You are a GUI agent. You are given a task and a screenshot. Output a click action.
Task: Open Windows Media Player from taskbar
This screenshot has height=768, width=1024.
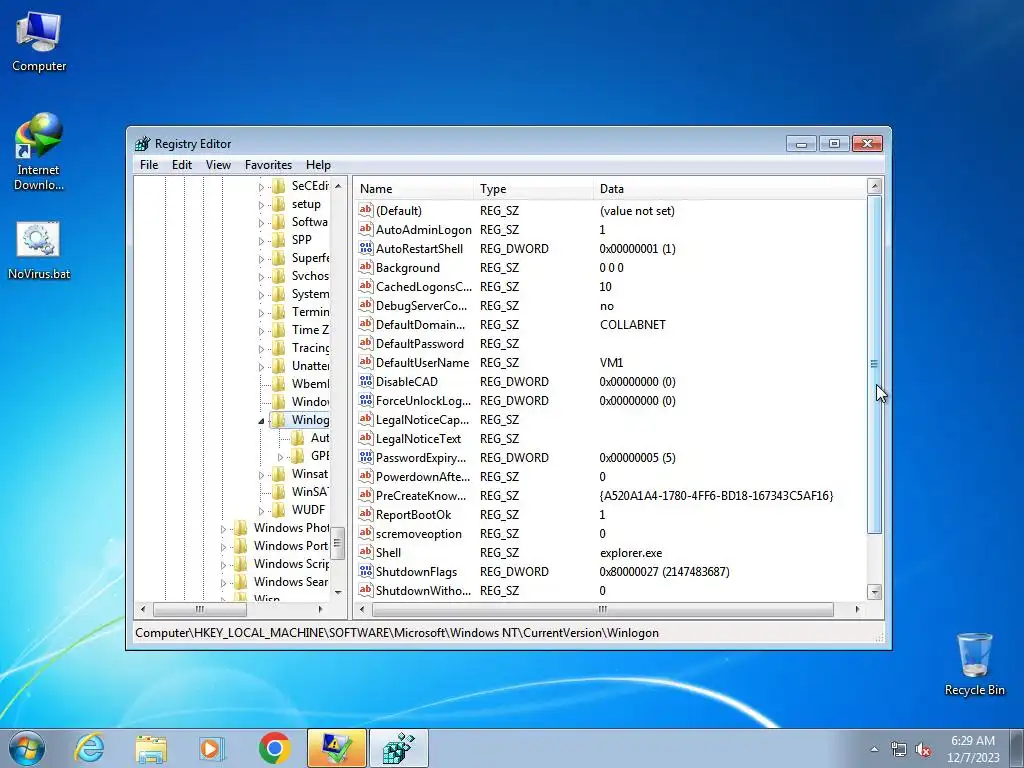tap(212, 748)
